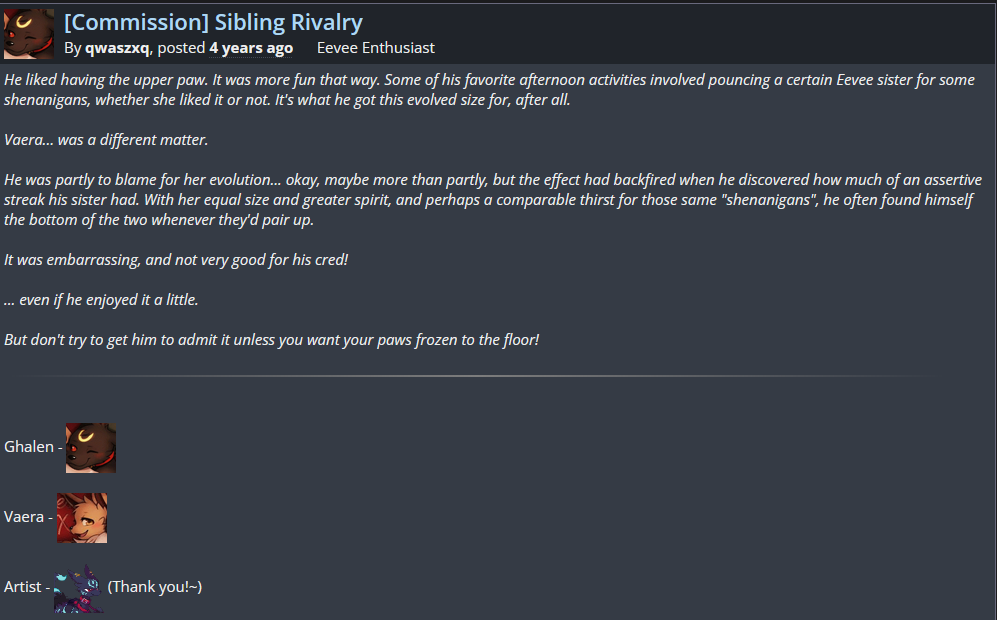The width and height of the screenshot is (997, 620).
Task: Open the Artist's avatar icon
Action: (78, 587)
